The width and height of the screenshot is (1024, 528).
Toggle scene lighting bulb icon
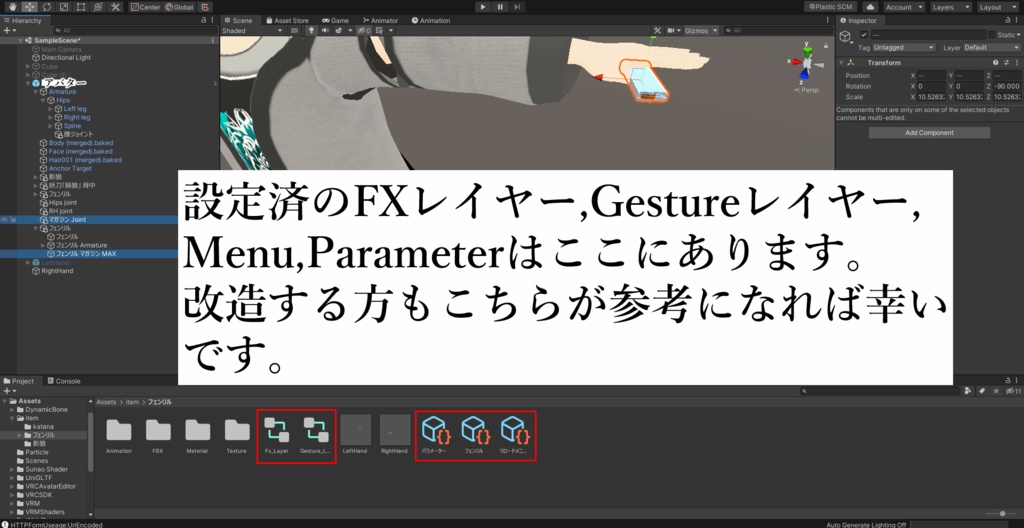312,30
